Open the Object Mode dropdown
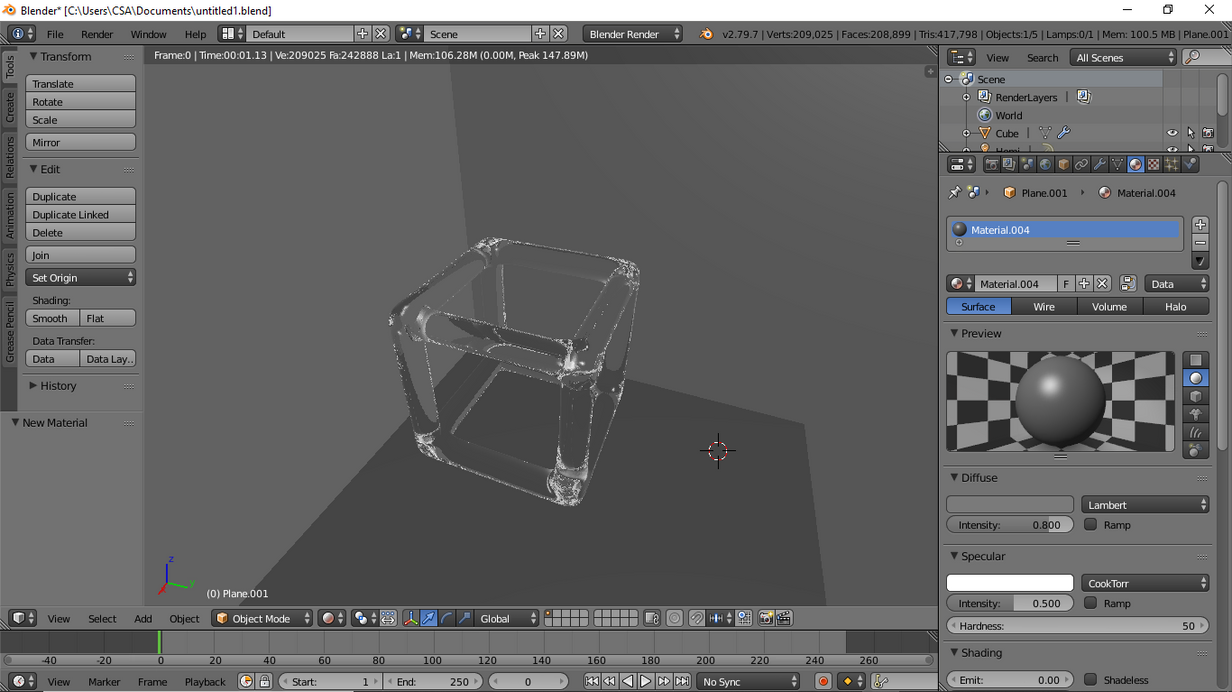The width and height of the screenshot is (1232, 692). [262, 618]
